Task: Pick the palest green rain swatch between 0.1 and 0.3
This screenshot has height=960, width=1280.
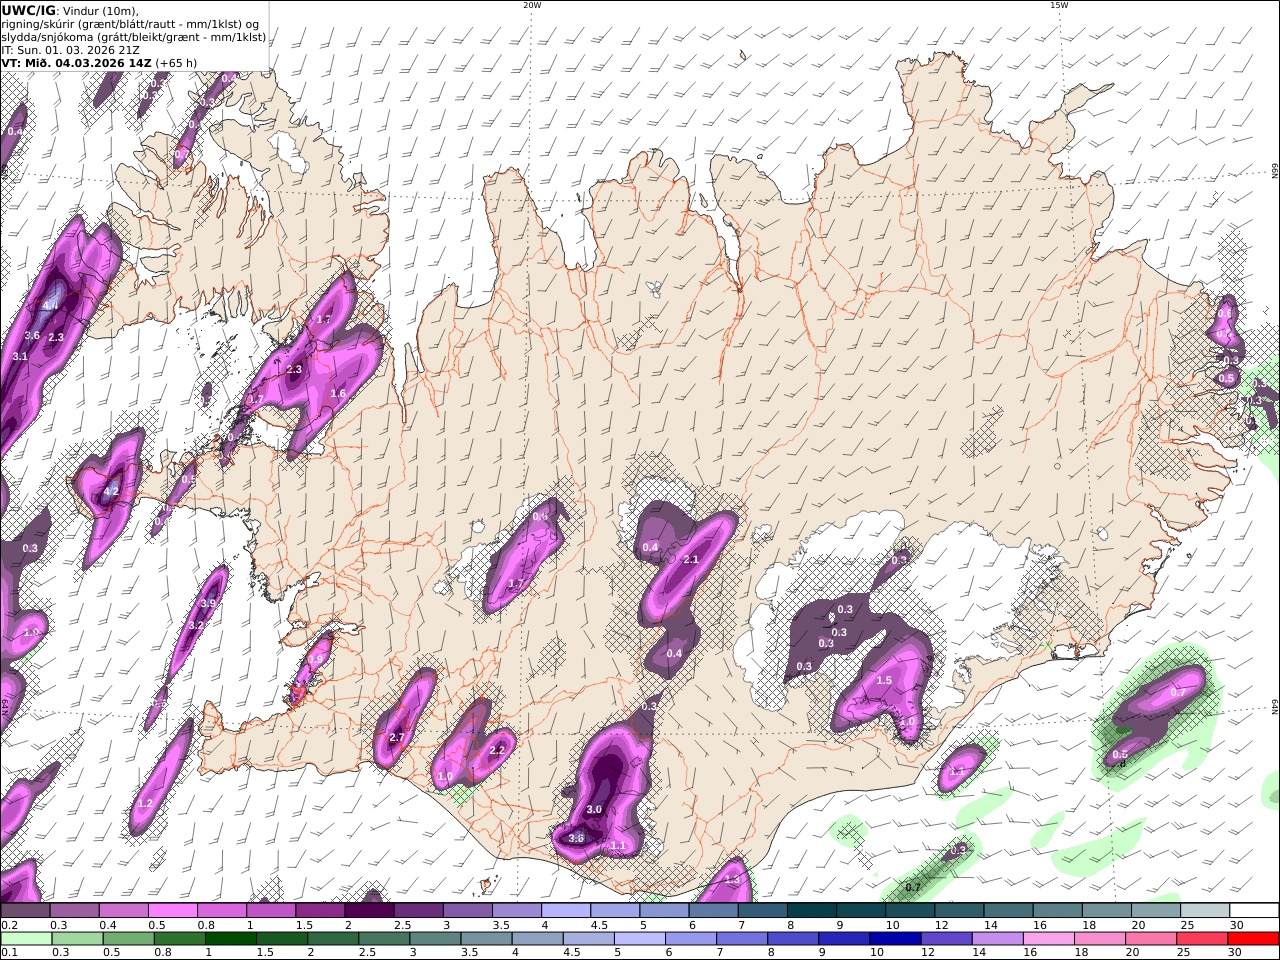Action: (x=25, y=938)
